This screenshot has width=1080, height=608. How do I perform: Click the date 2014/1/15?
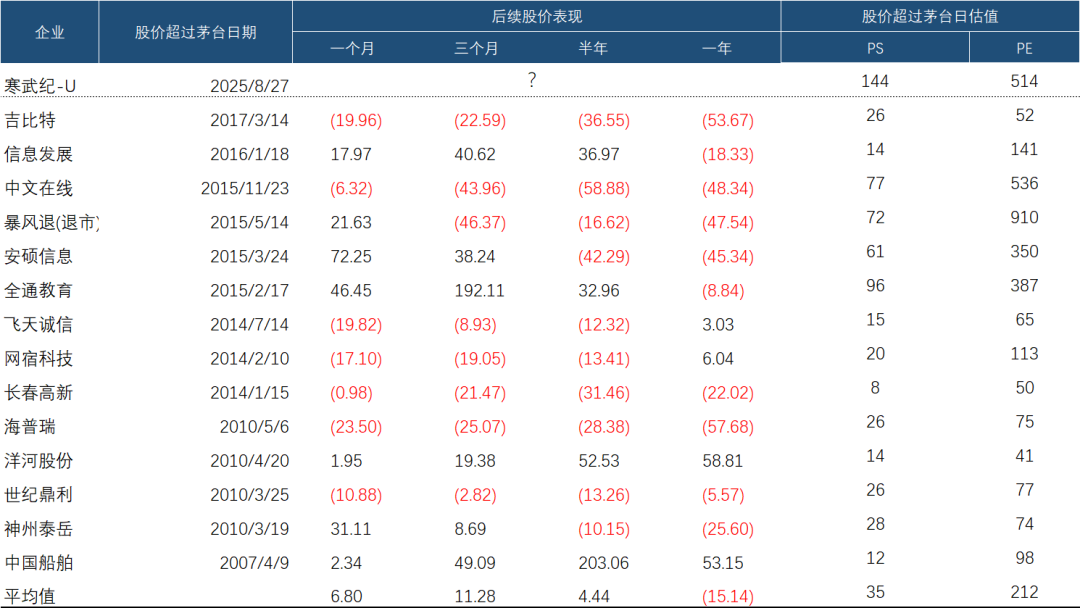249,392
